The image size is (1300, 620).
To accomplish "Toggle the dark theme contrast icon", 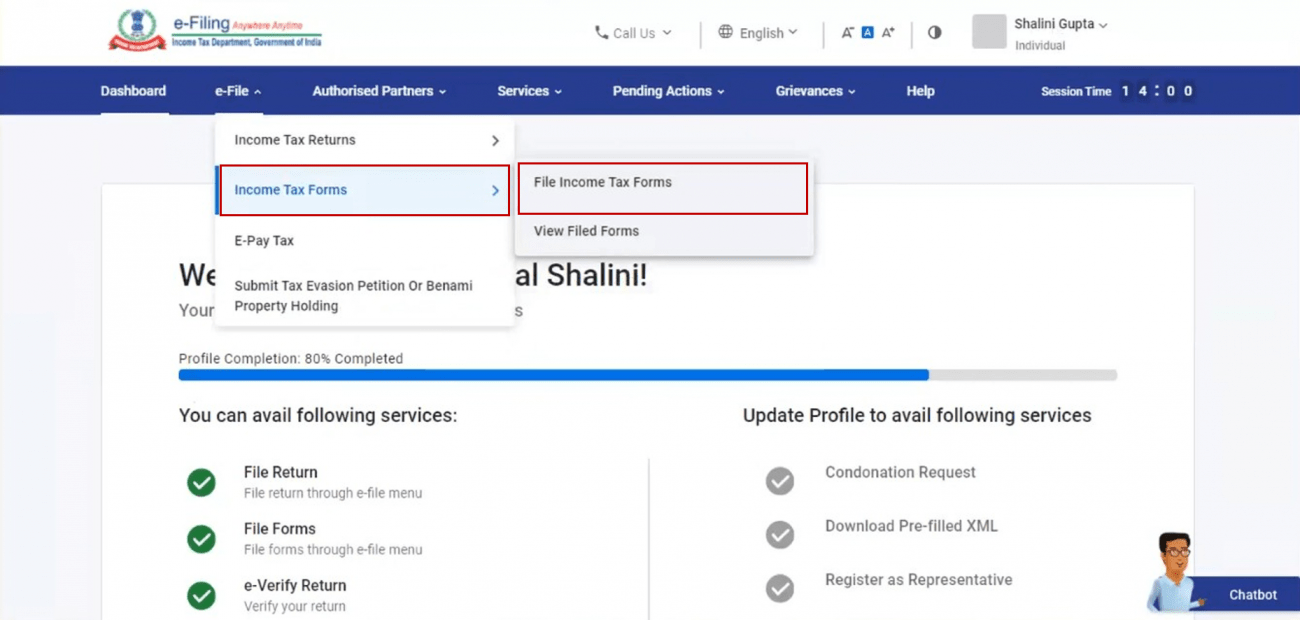I will tap(933, 32).
